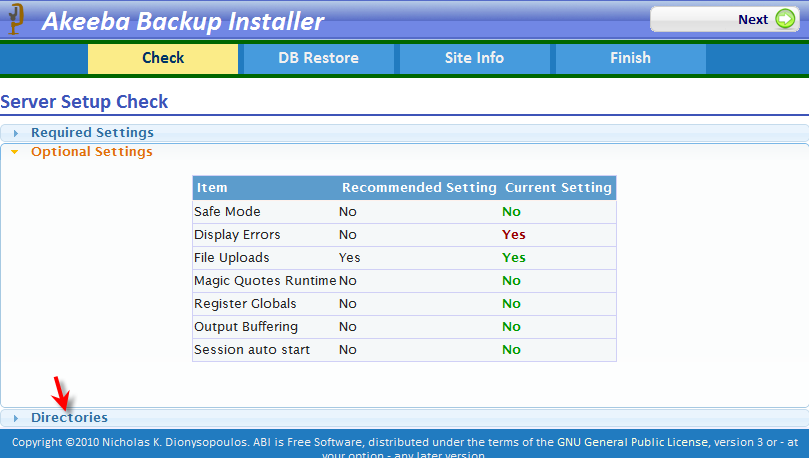This screenshot has height=458, width=809.
Task: Click the Server Setup Check heading
Action: click(84, 102)
